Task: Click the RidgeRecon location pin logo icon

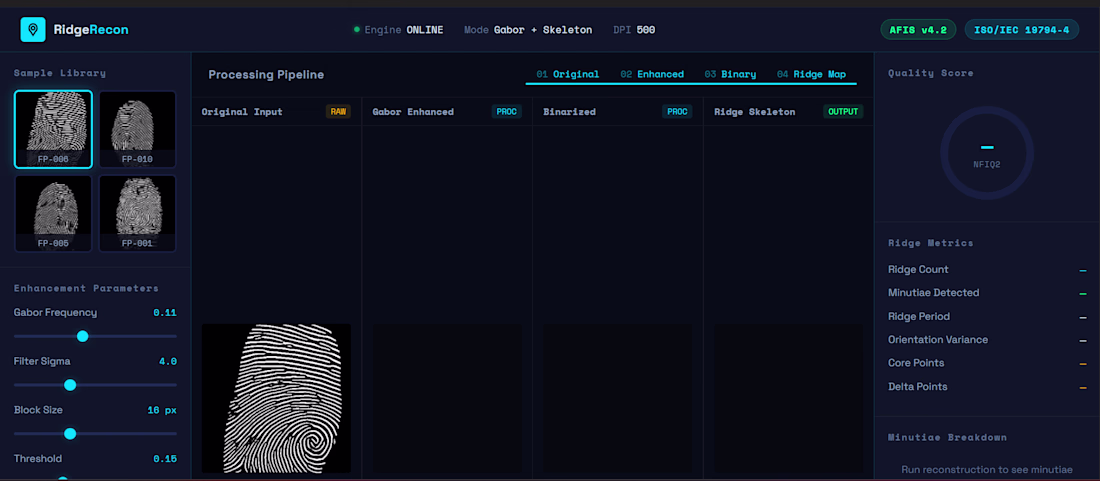Action: pyautogui.click(x=33, y=29)
